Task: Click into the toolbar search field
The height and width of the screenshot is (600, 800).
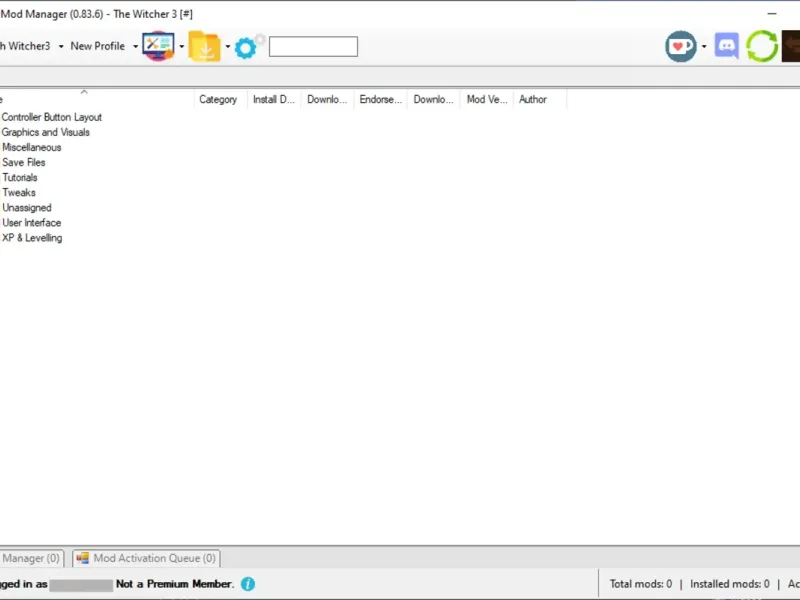Action: [313, 46]
